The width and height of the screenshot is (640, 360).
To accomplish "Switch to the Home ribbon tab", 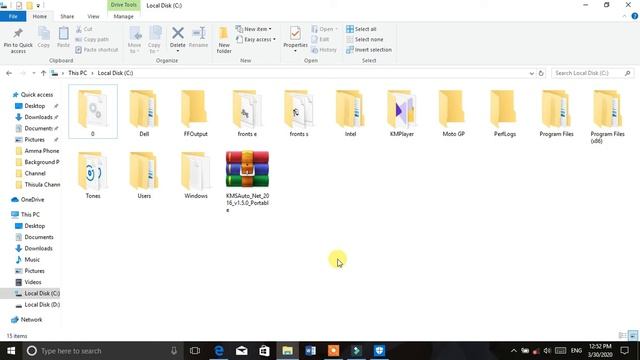I will (x=40, y=16).
